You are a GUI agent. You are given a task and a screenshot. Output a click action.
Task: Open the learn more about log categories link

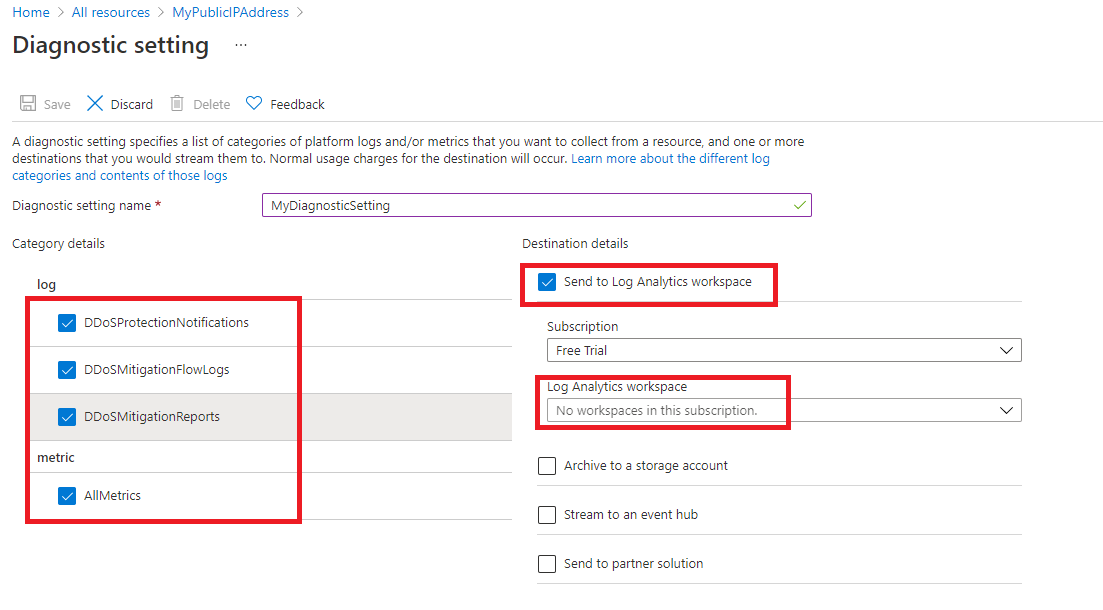(670, 157)
